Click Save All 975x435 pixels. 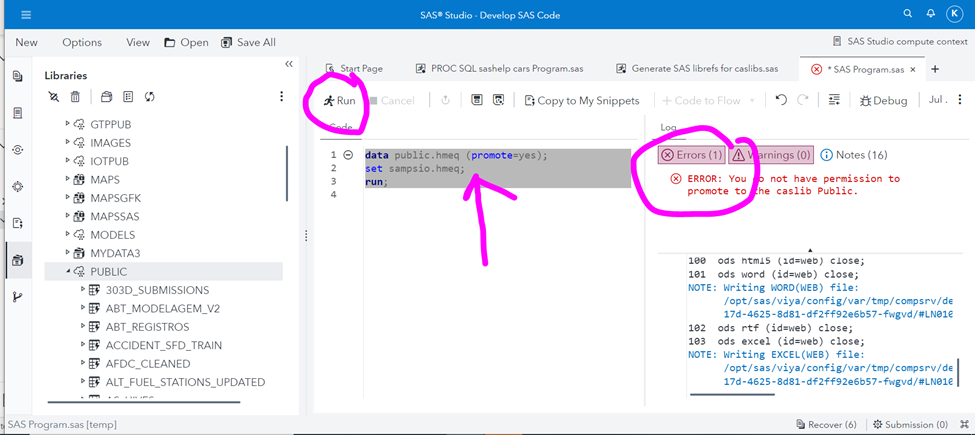point(248,42)
